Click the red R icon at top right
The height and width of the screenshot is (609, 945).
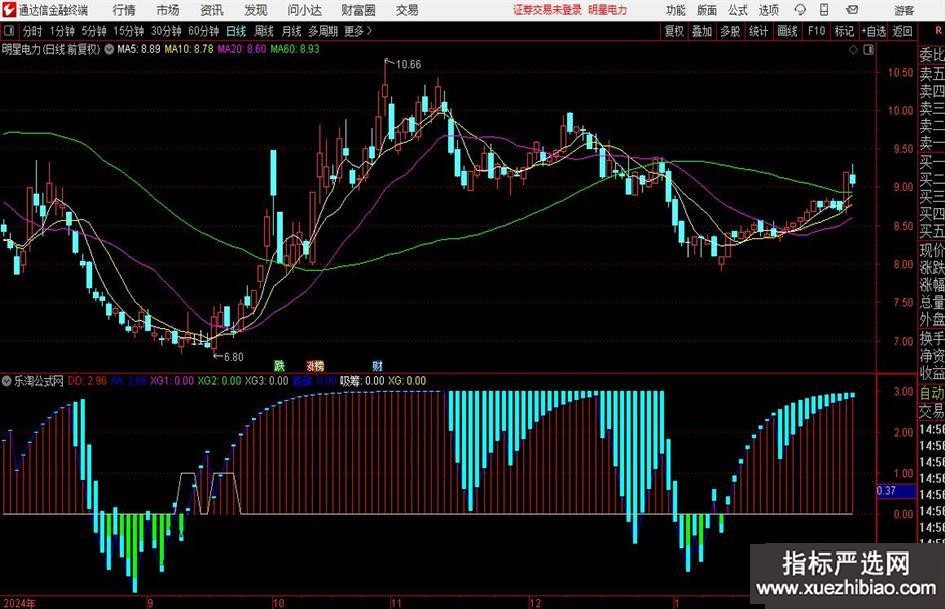click(x=938, y=31)
